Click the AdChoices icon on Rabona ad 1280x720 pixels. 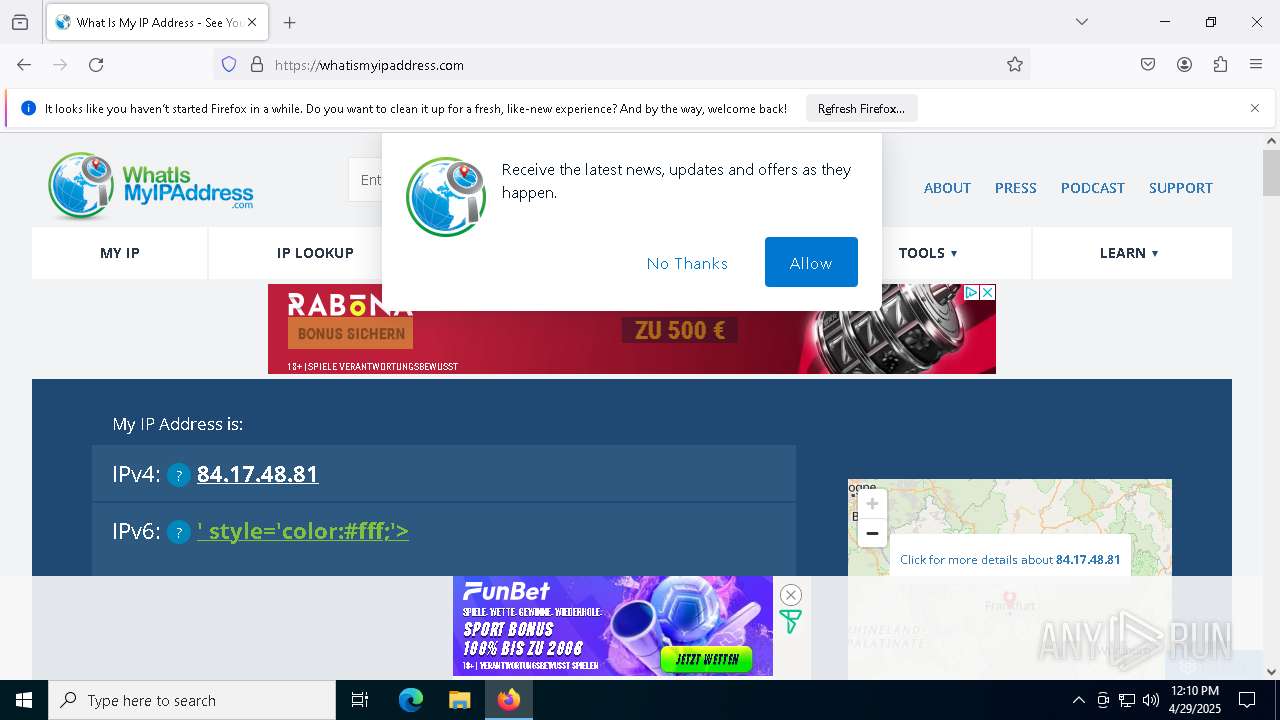[971, 292]
